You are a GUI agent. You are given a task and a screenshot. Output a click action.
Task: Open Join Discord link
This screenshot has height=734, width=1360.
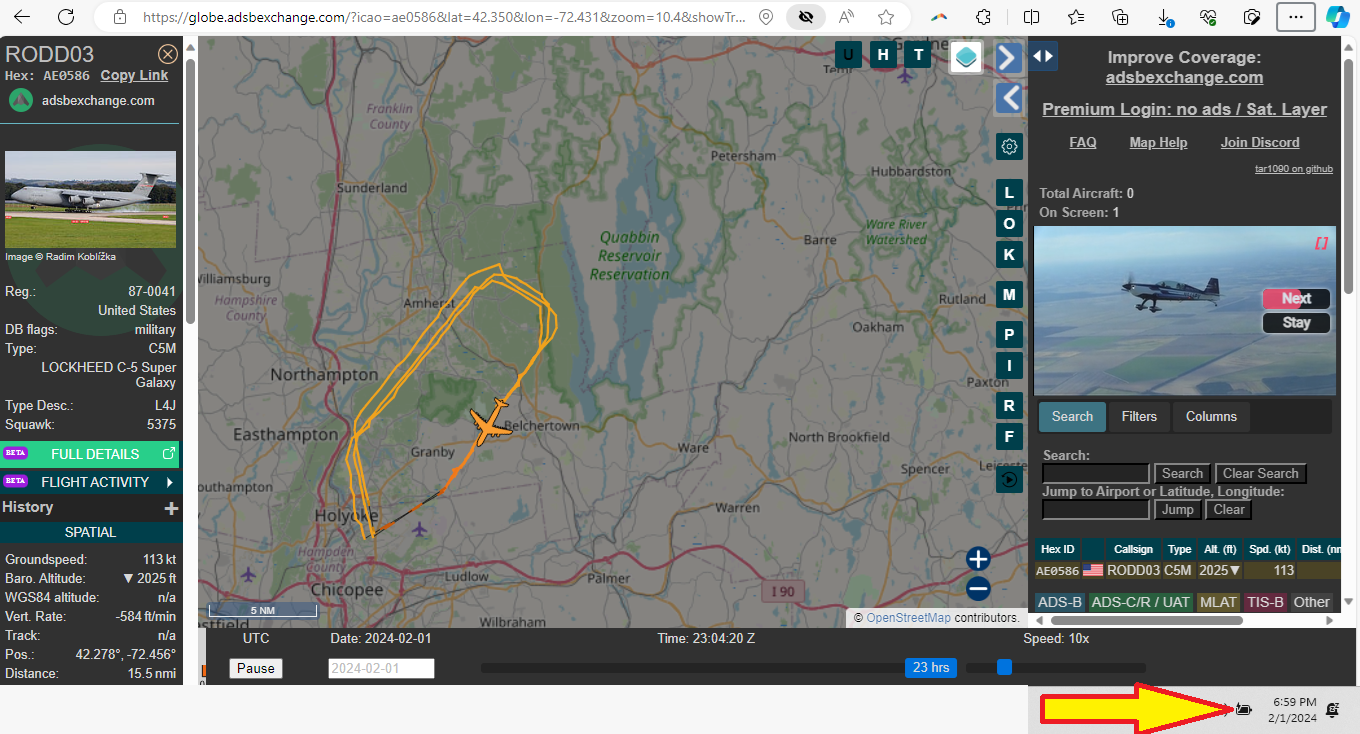click(1260, 143)
